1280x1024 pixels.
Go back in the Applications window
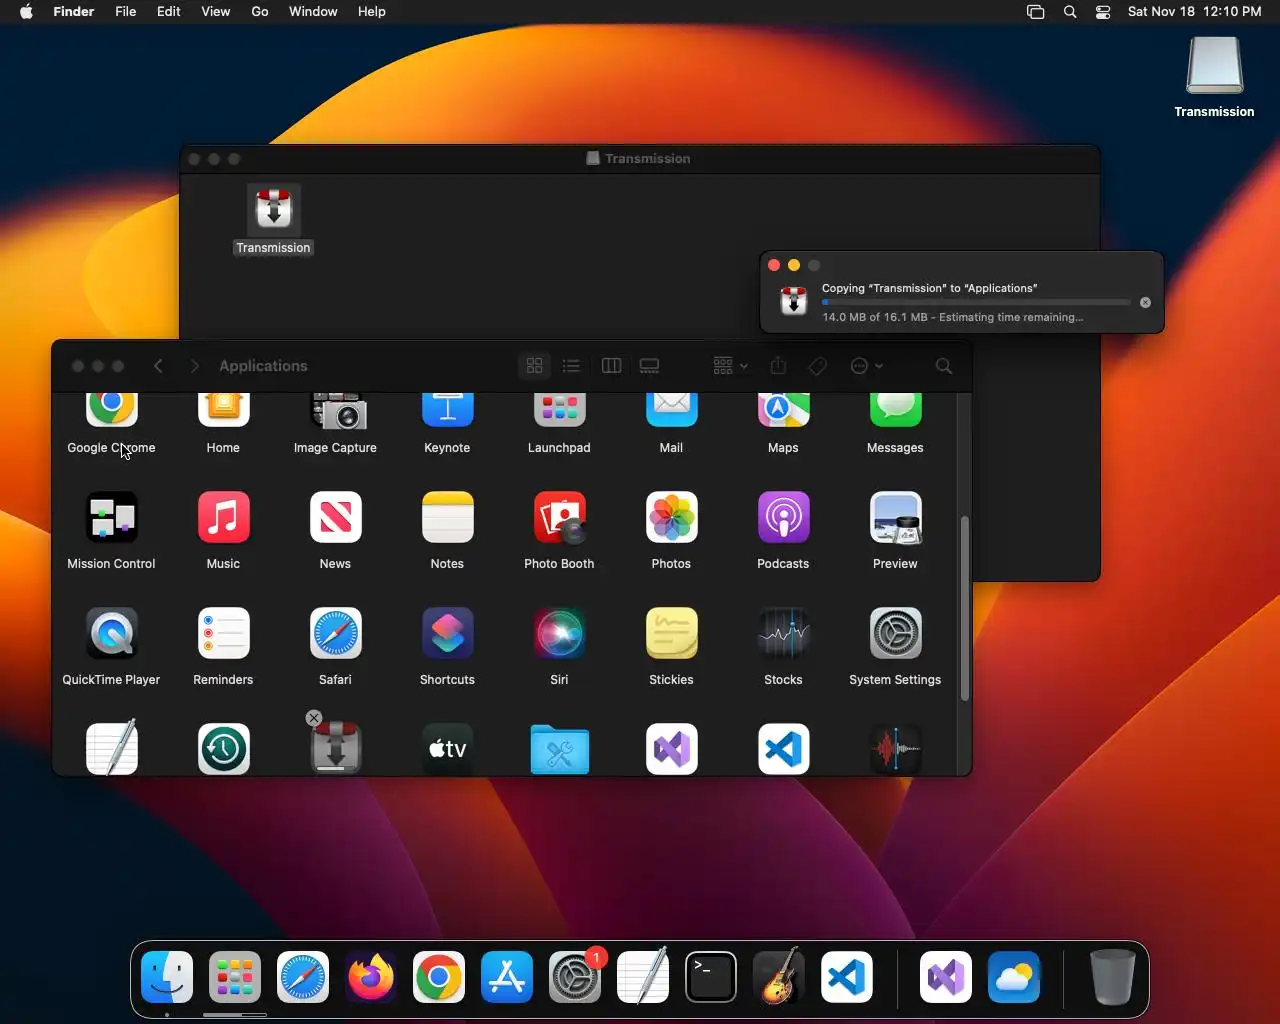coord(158,366)
